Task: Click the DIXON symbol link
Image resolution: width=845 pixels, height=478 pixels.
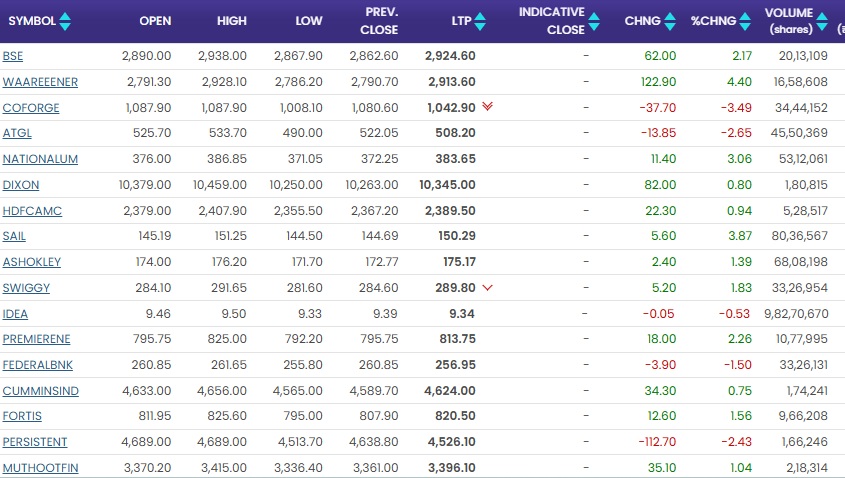Action: (21, 185)
